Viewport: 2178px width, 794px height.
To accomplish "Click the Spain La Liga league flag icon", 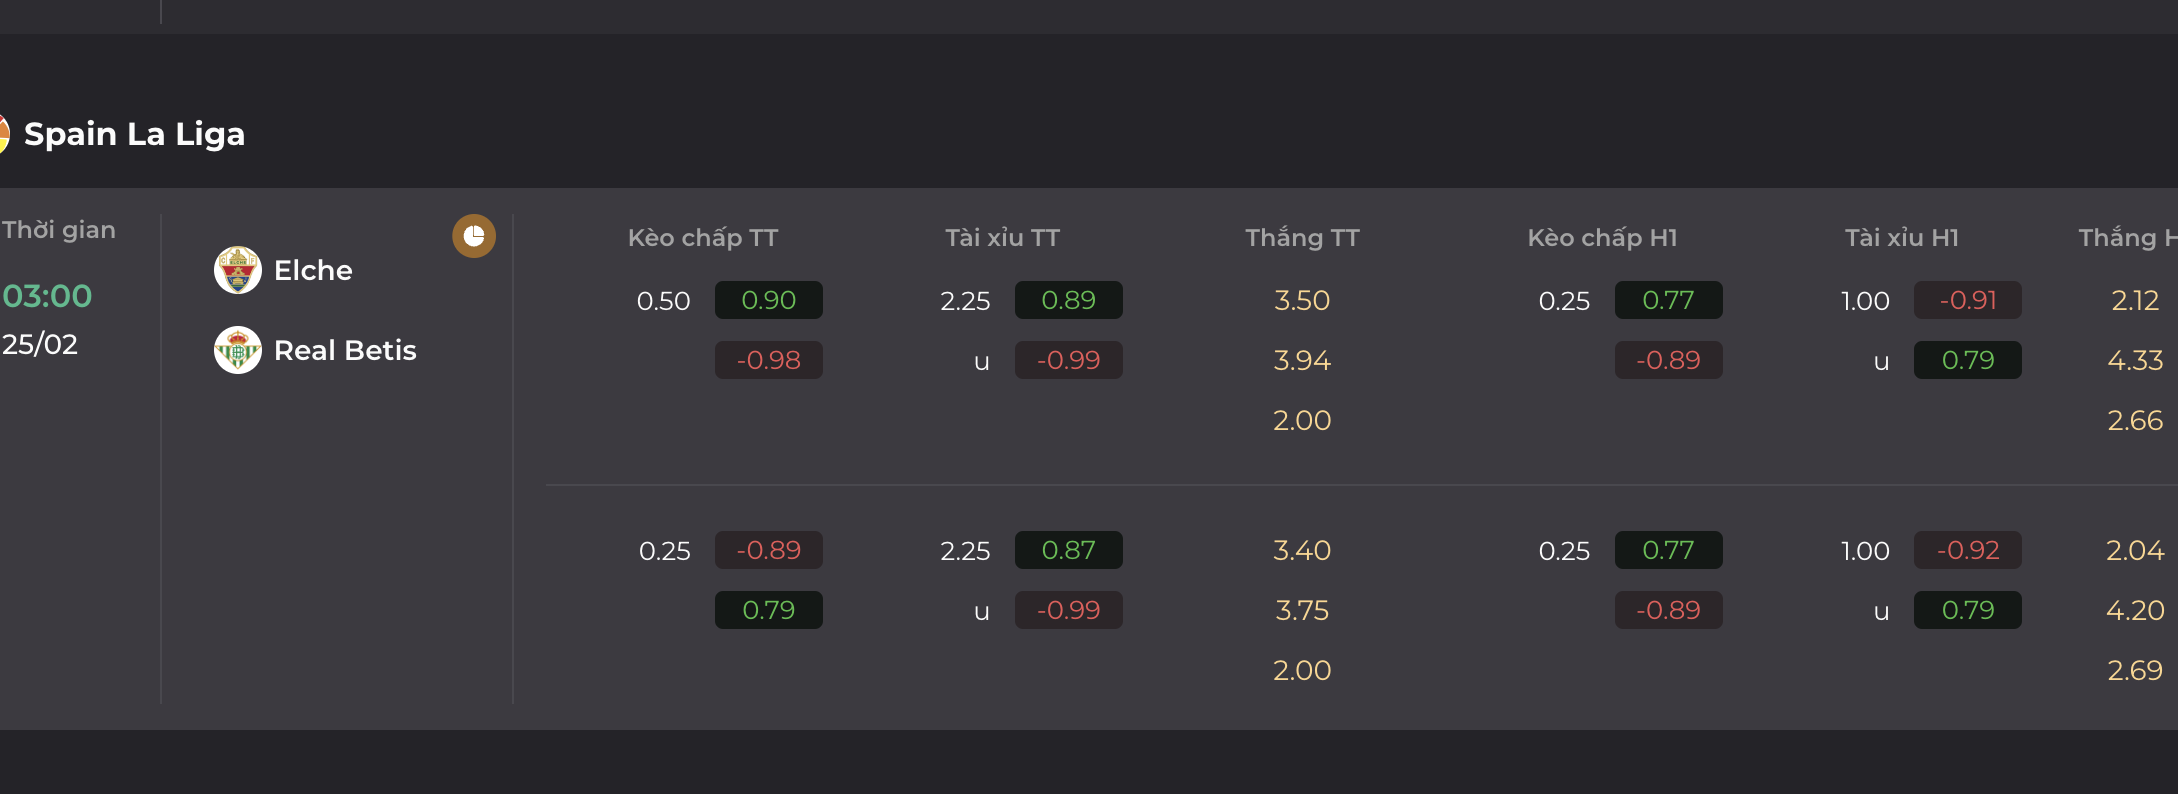I will (x=3, y=134).
